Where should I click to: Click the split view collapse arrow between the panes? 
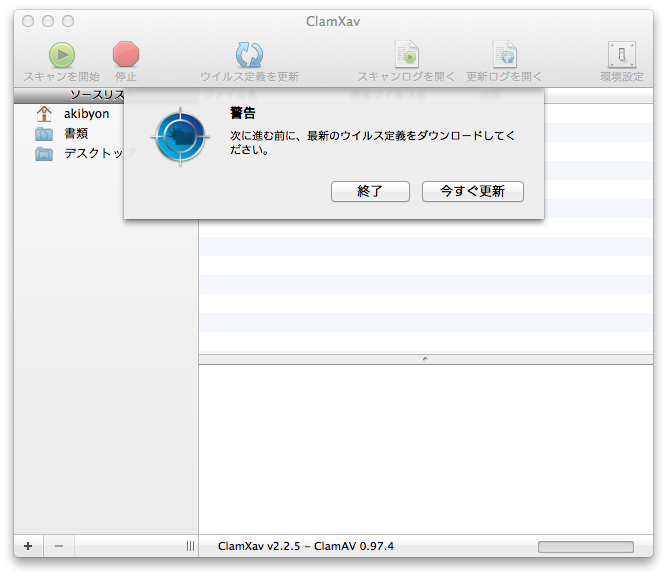tap(425, 359)
